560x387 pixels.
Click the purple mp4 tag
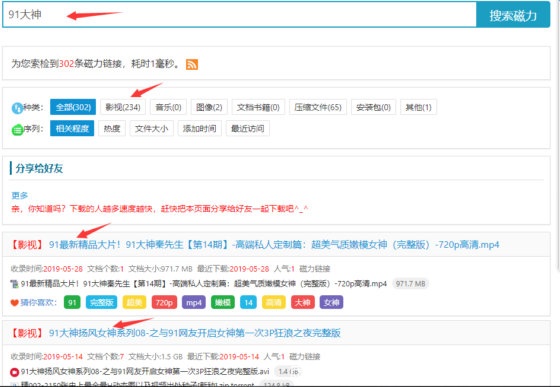(194, 303)
